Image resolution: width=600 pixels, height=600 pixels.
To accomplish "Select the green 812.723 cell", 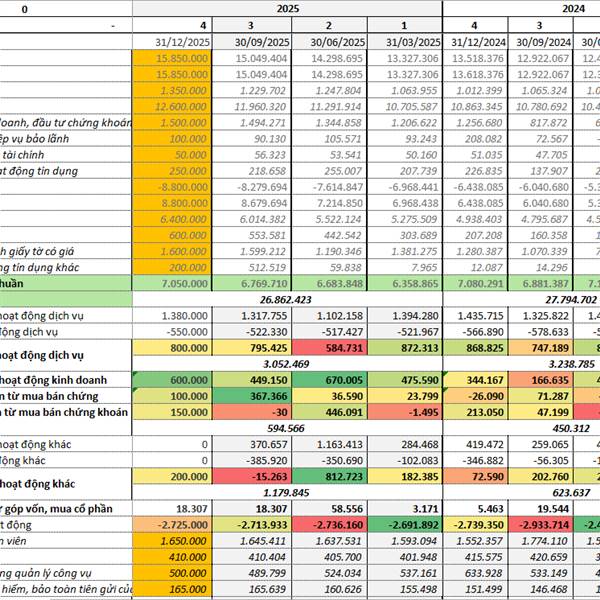I will [x=329, y=476].
